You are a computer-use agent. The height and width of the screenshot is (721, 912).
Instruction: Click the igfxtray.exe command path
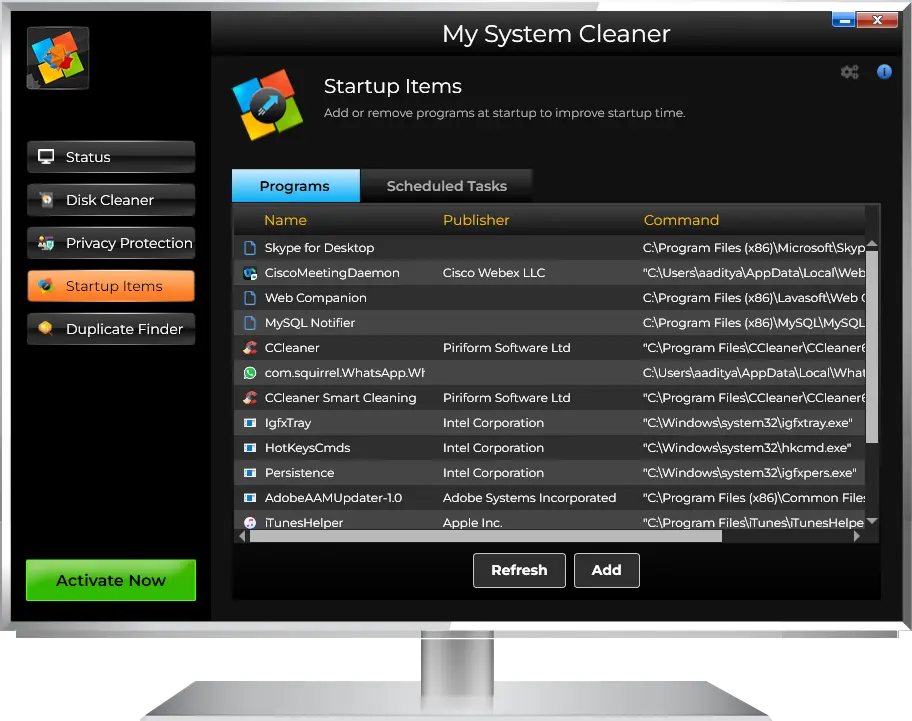[x=748, y=423]
